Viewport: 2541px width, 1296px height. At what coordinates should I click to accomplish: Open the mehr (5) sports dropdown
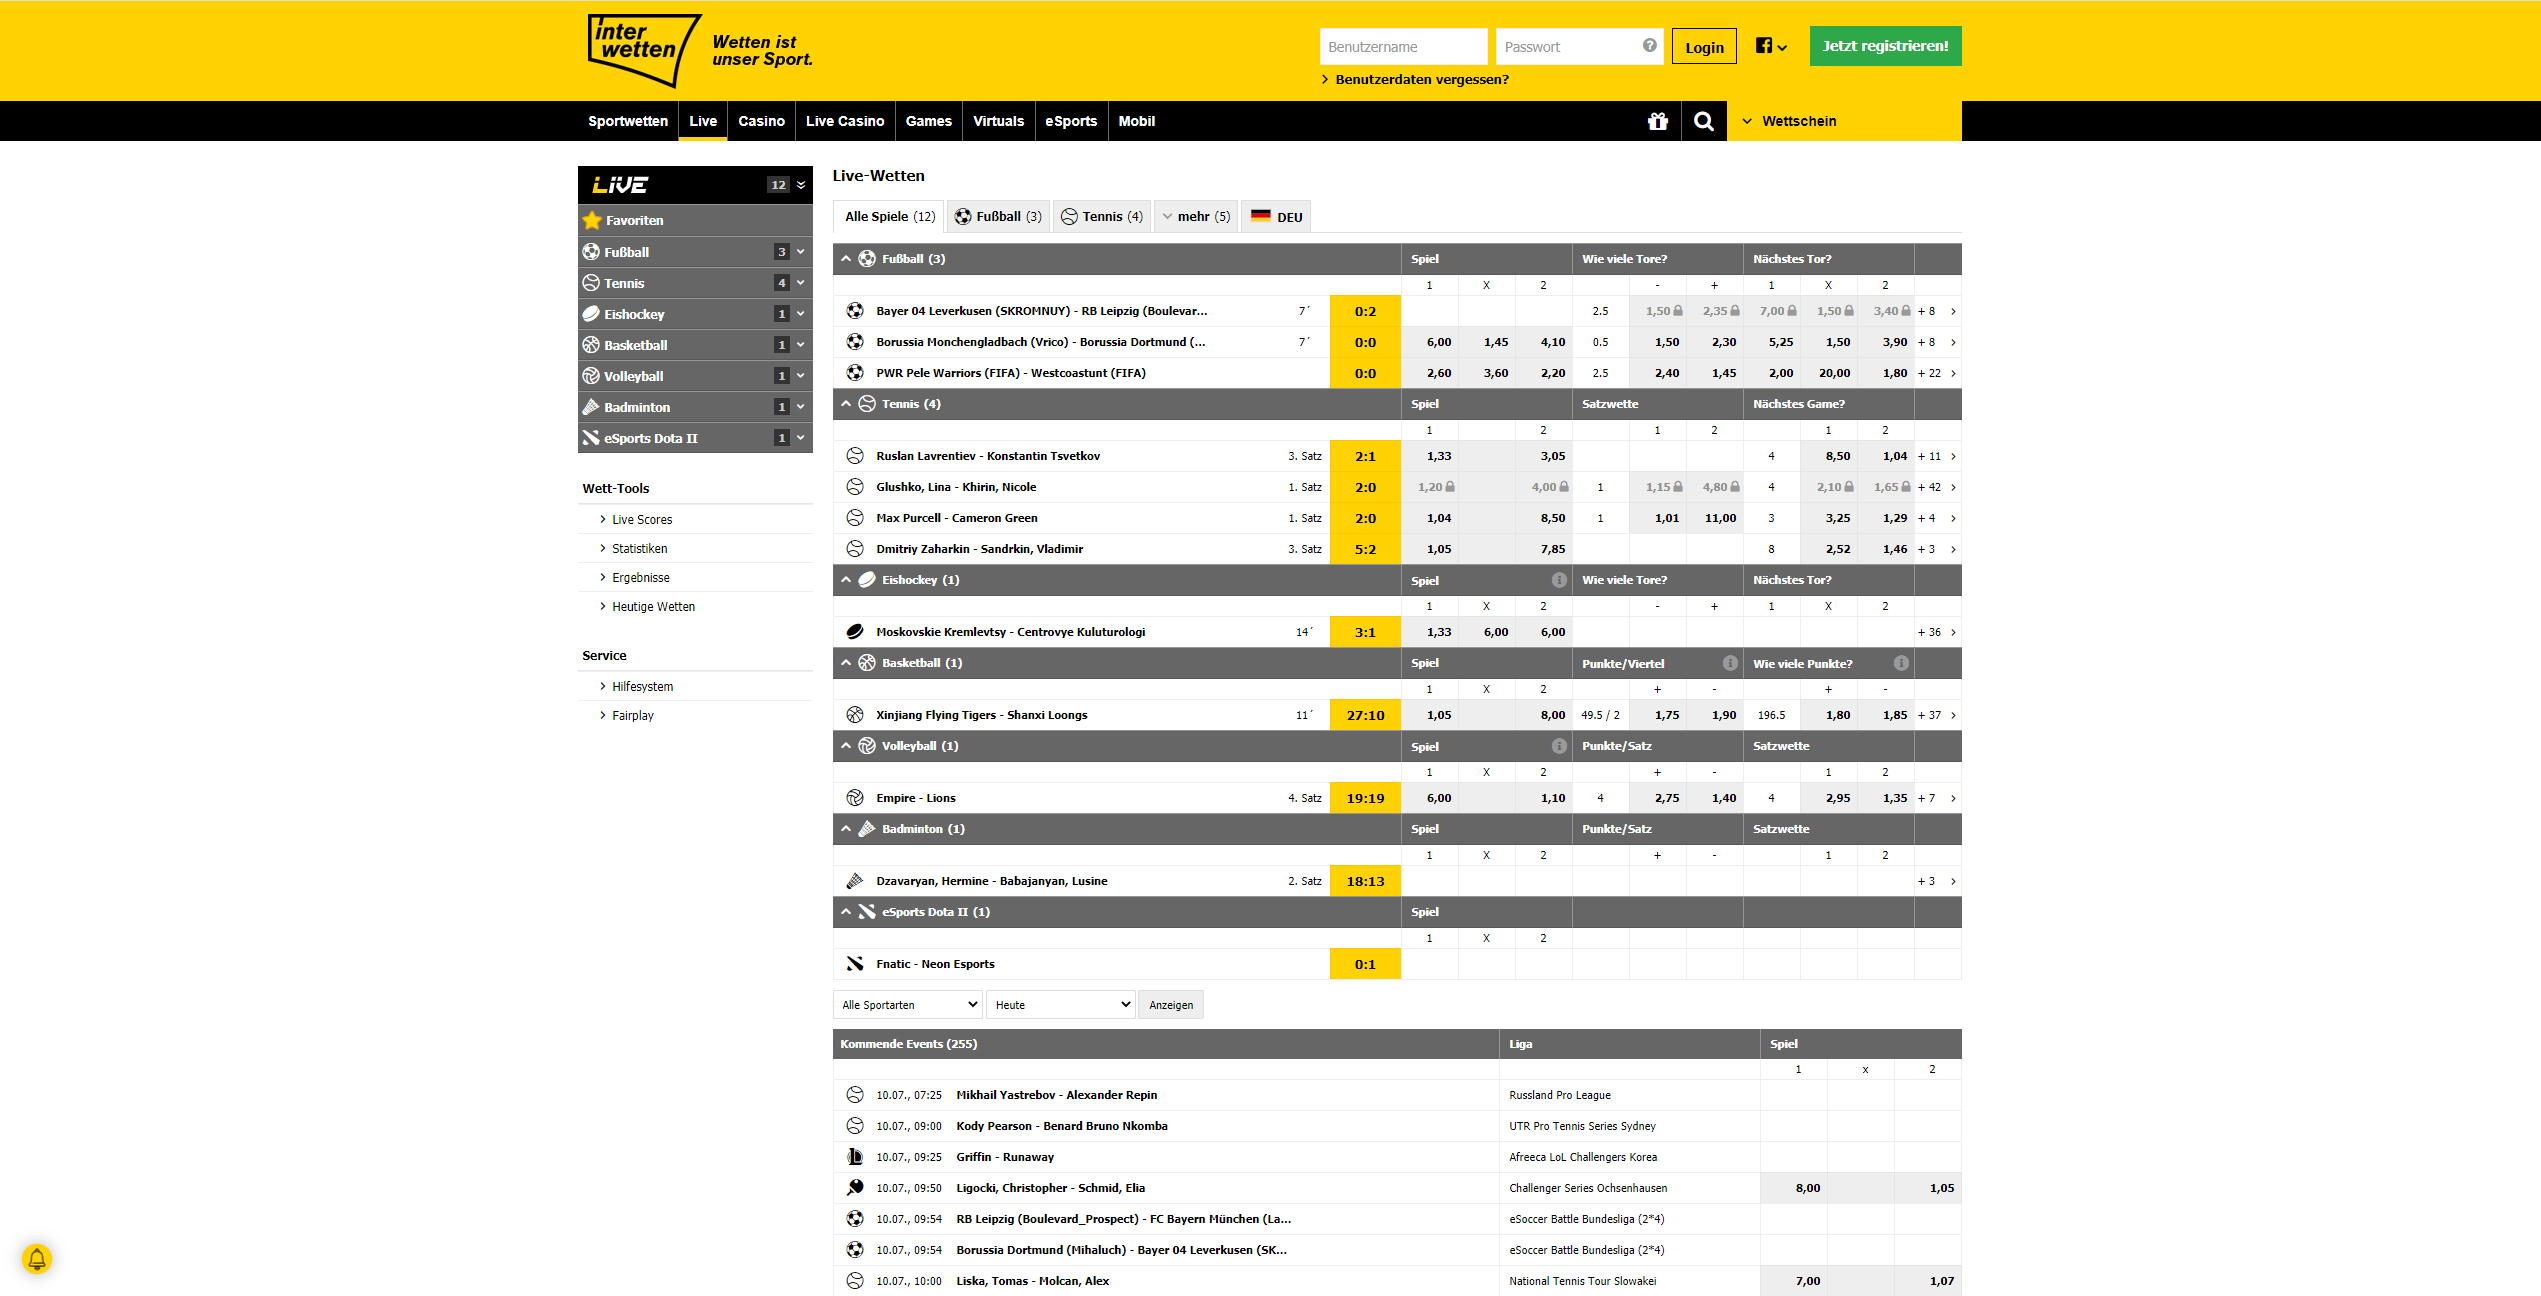pos(1196,216)
